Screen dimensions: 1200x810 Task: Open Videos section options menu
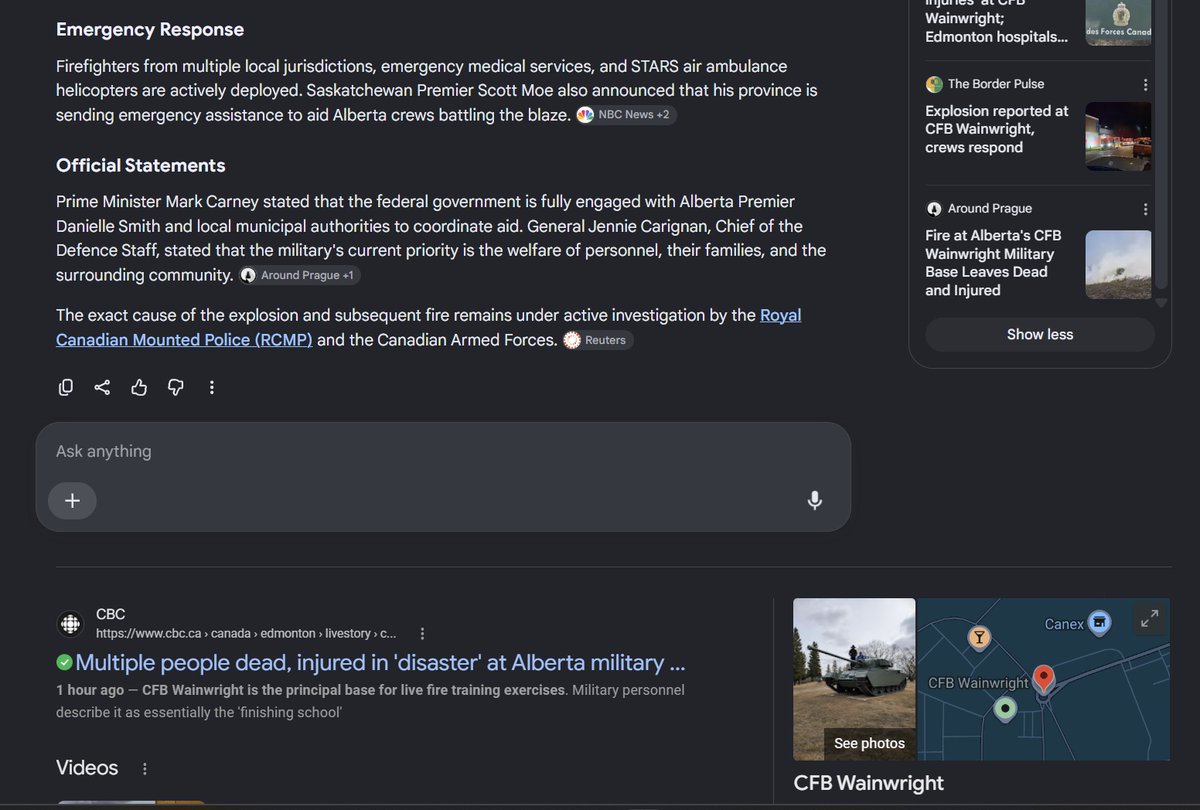tap(145, 769)
